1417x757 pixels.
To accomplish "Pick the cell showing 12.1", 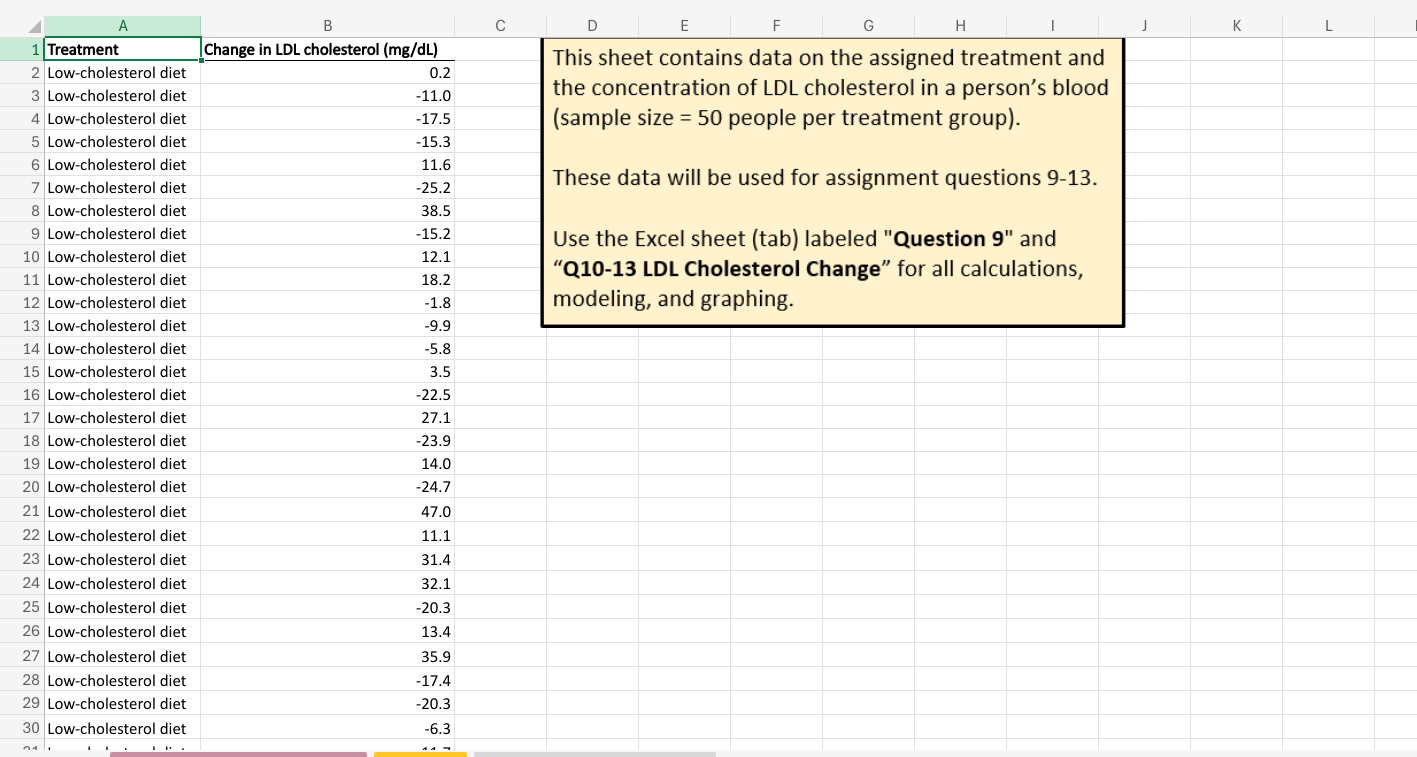I will 327,257.
